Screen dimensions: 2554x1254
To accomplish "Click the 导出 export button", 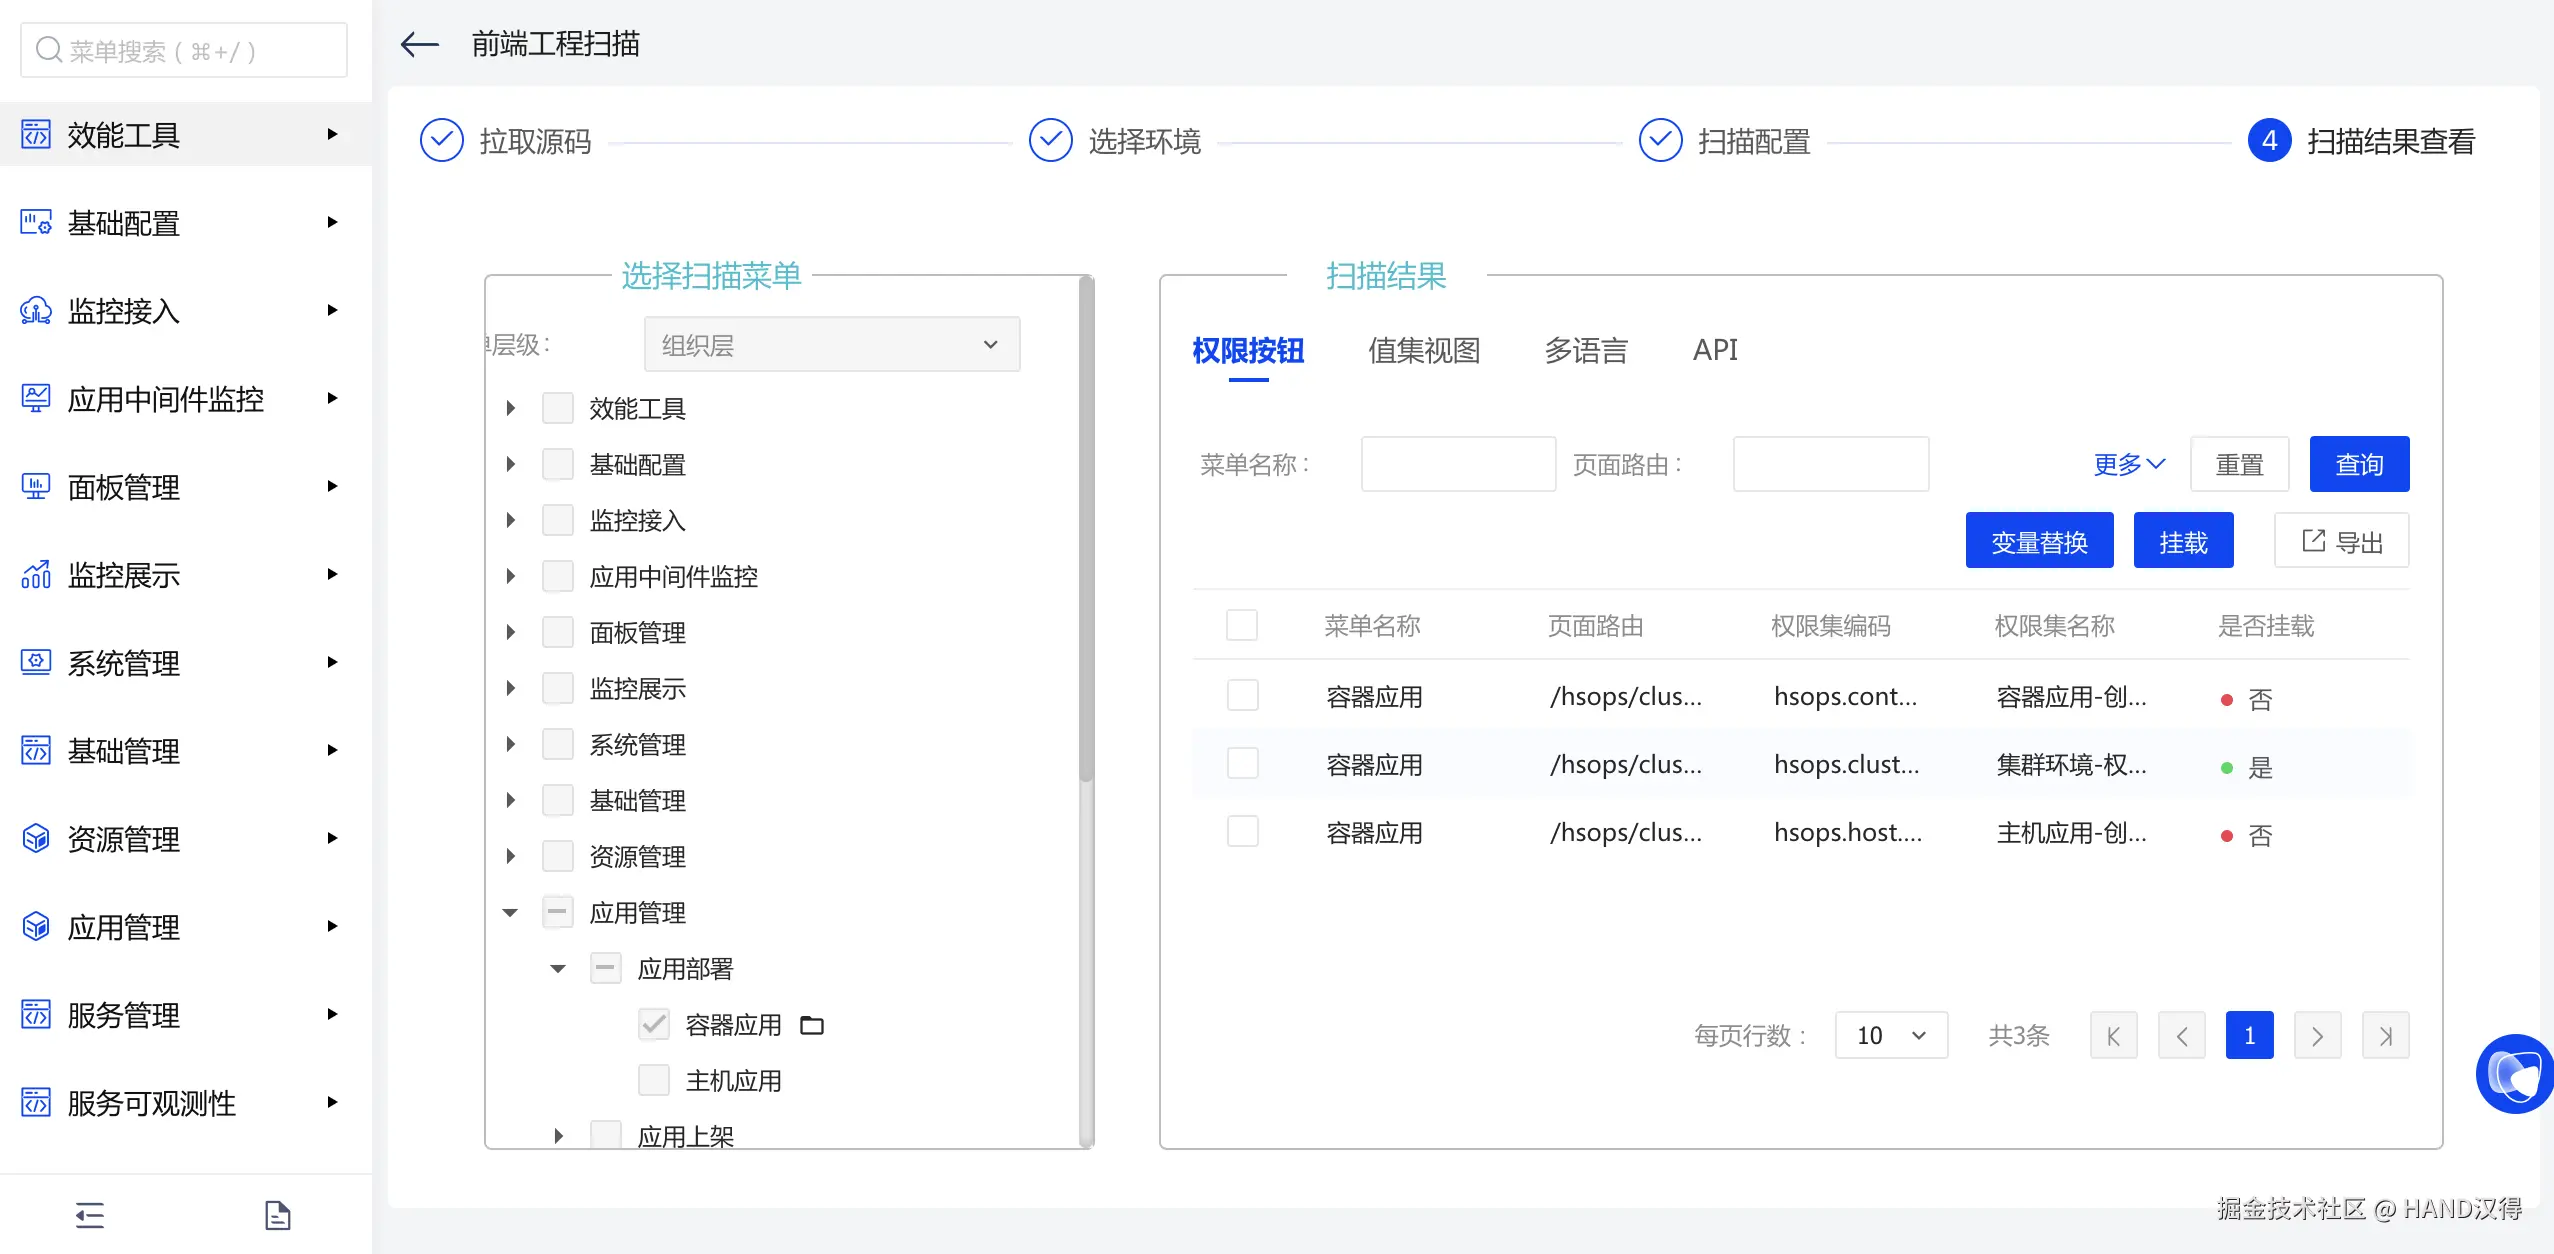I will (x=2341, y=541).
